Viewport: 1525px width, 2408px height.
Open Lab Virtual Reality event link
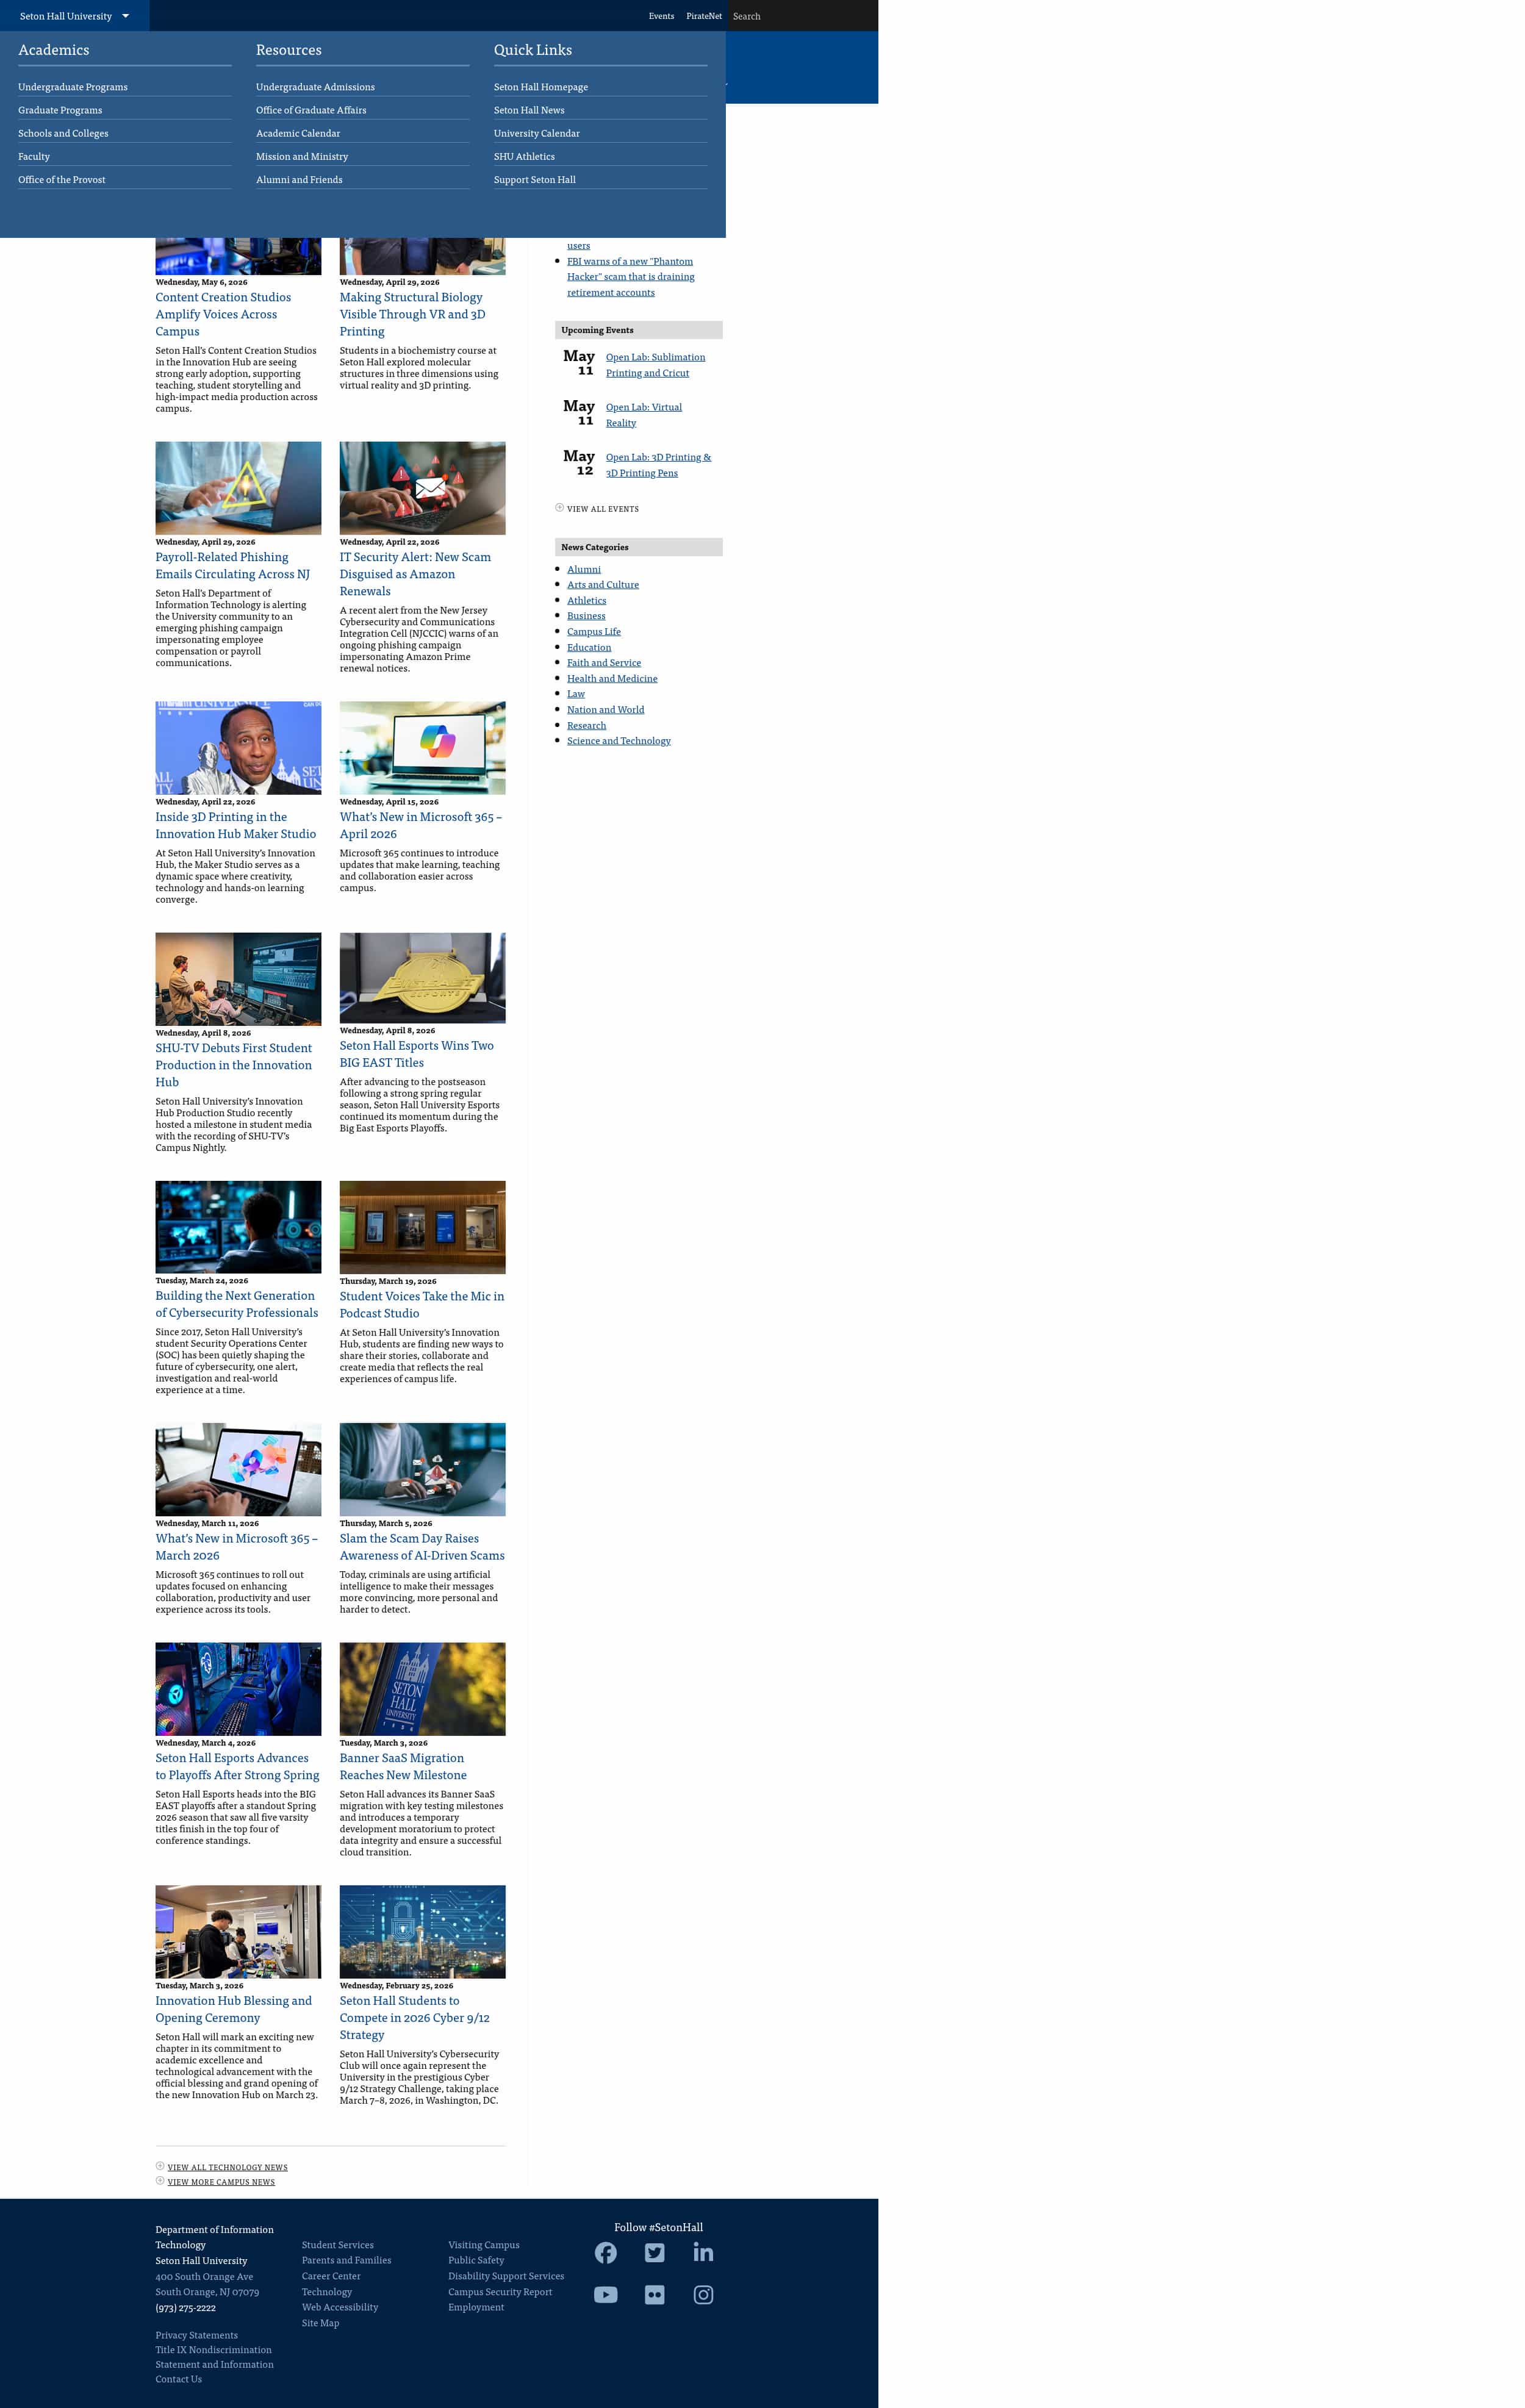(x=643, y=415)
